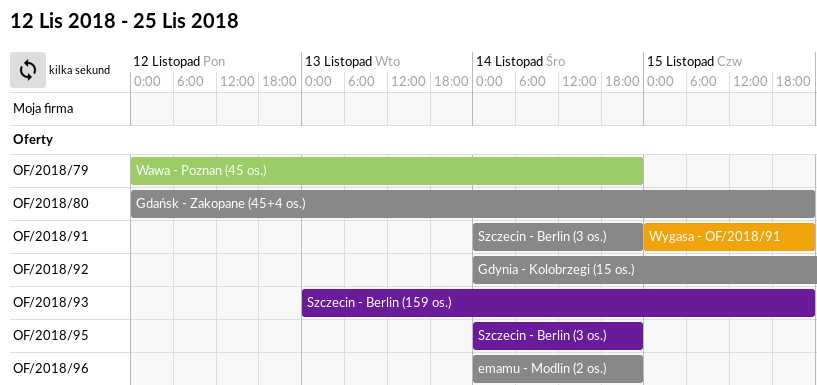Open the green Wawa - Poznan bar
817x385 pixels.
pos(387,170)
